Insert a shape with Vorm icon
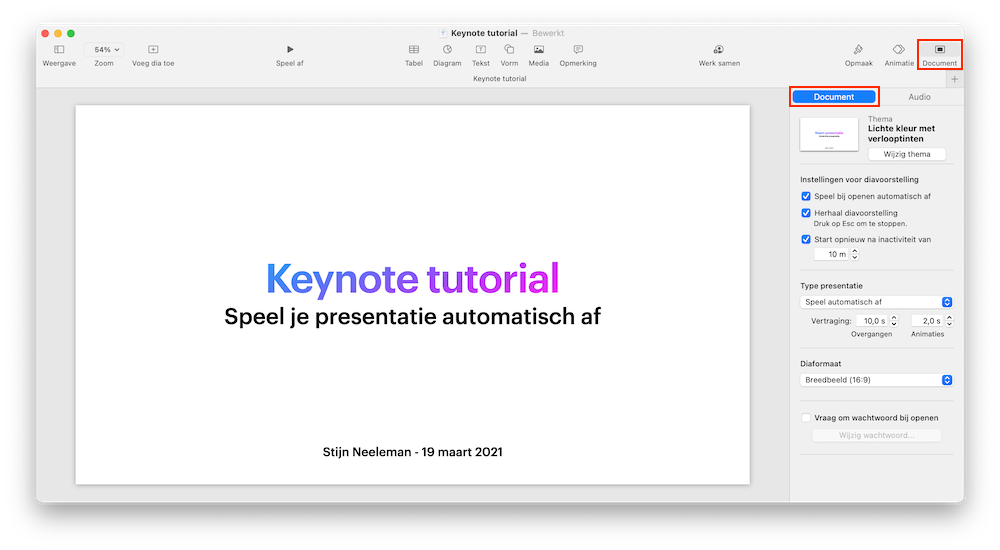 coord(509,50)
